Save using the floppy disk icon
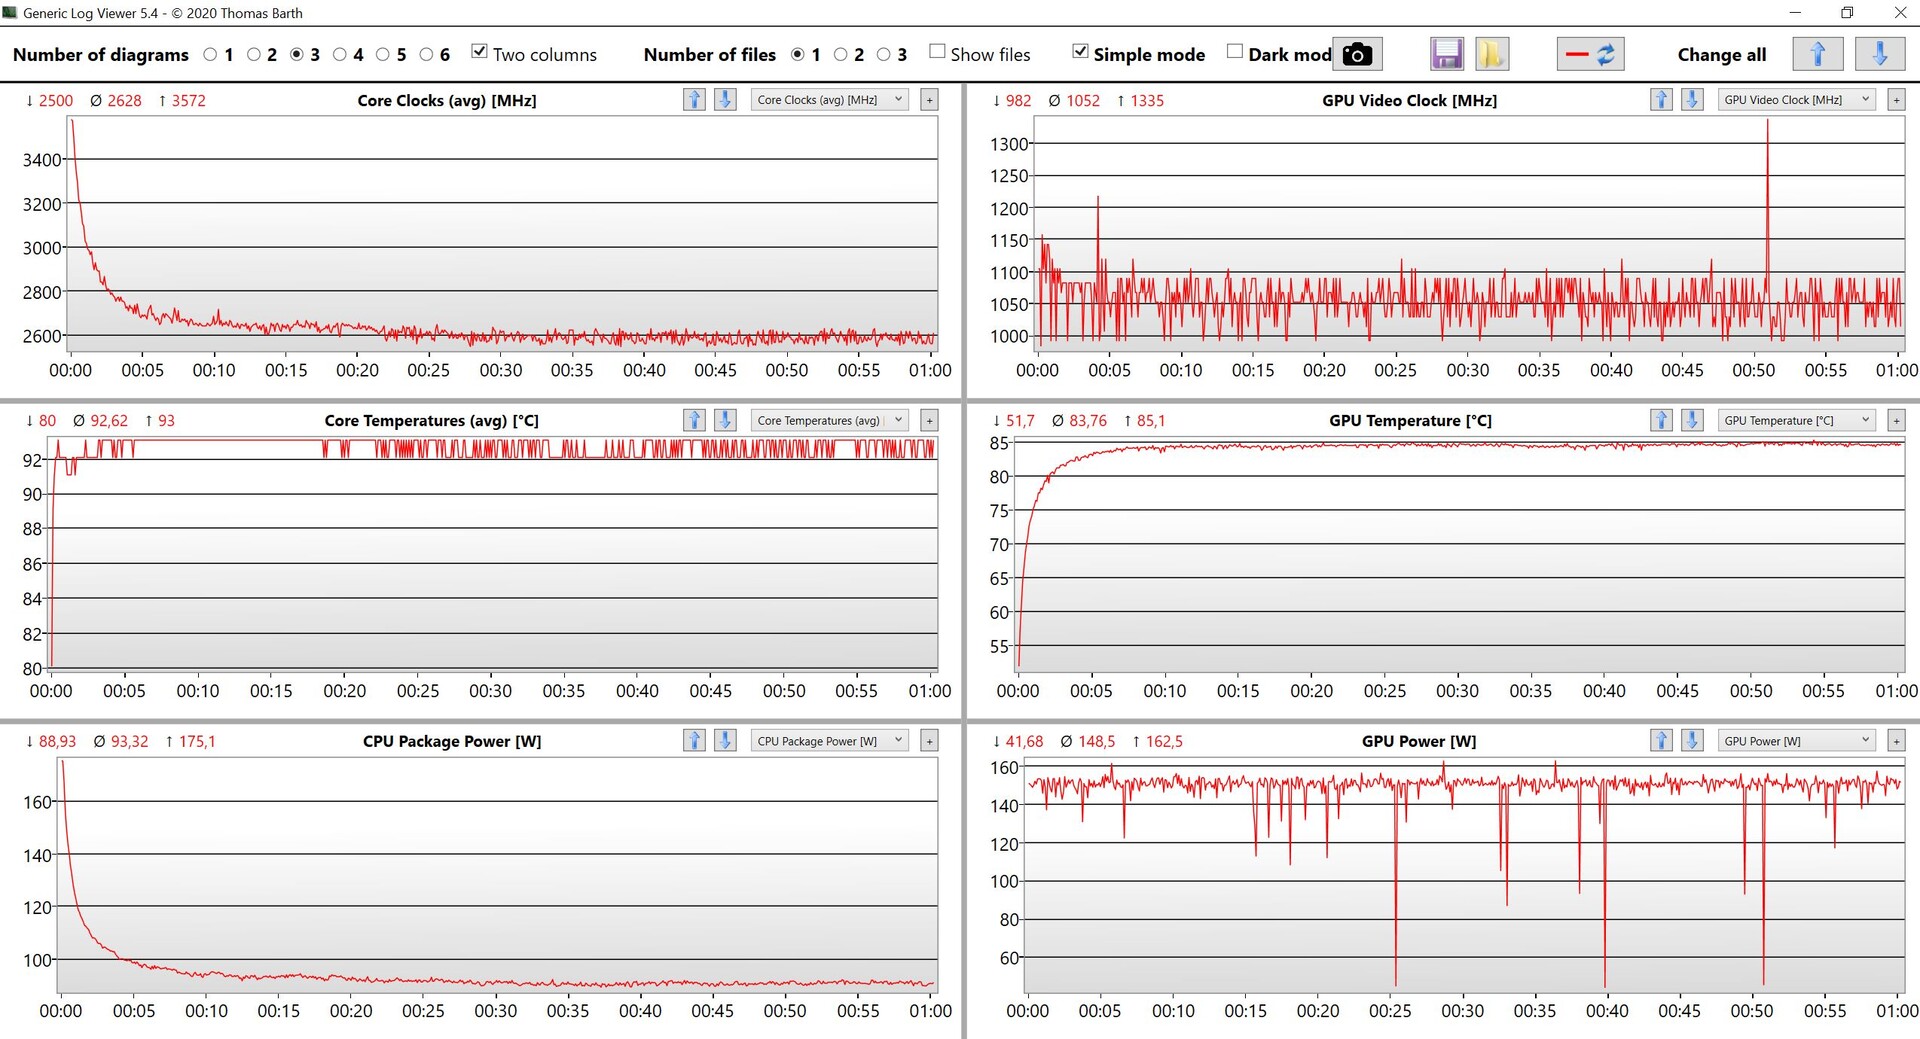 click(1447, 54)
